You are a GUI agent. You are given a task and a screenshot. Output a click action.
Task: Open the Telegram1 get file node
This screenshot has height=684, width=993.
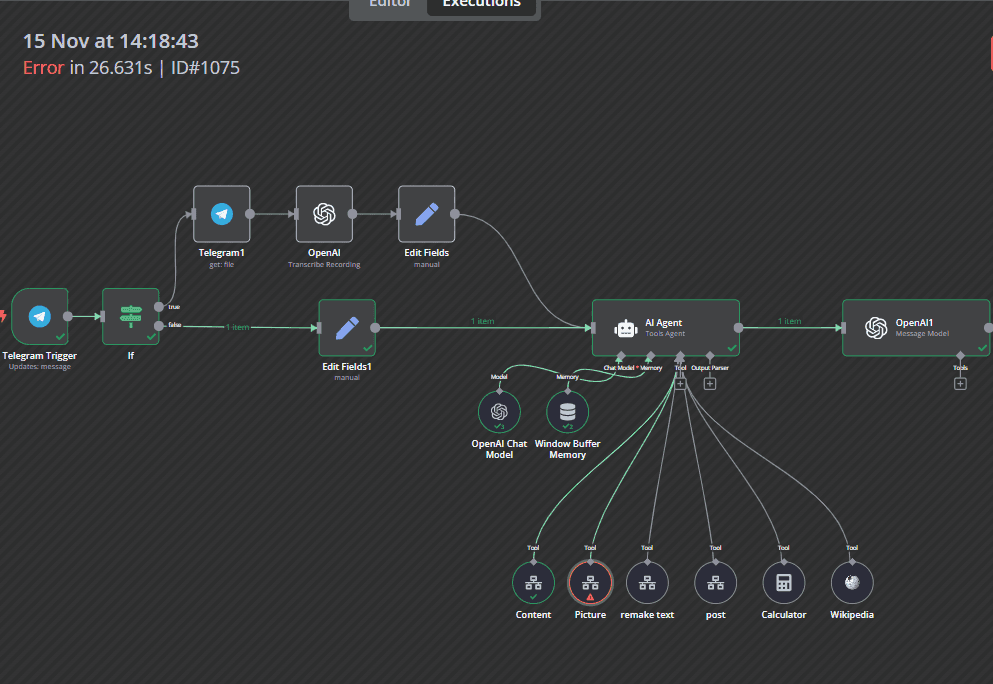click(x=222, y=214)
